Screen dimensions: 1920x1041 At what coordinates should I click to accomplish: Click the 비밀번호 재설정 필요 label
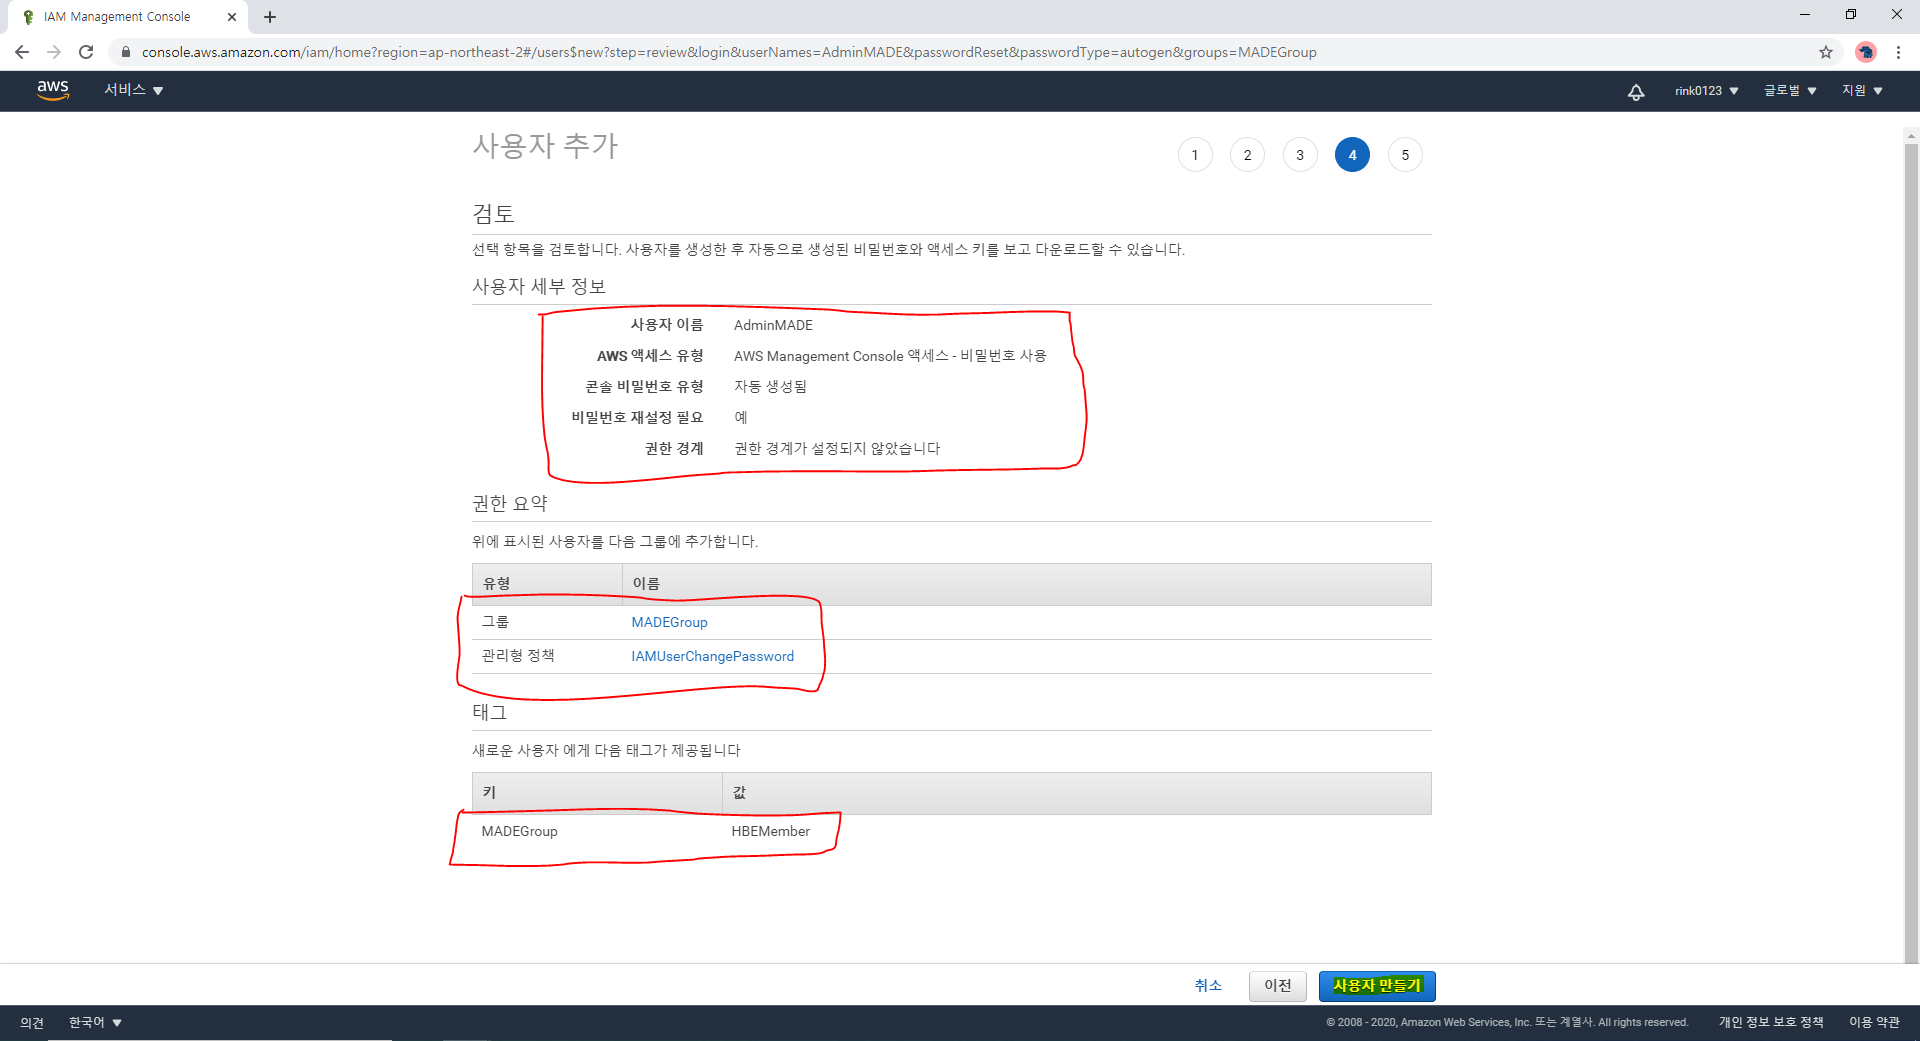pyautogui.click(x=637, y=417)
